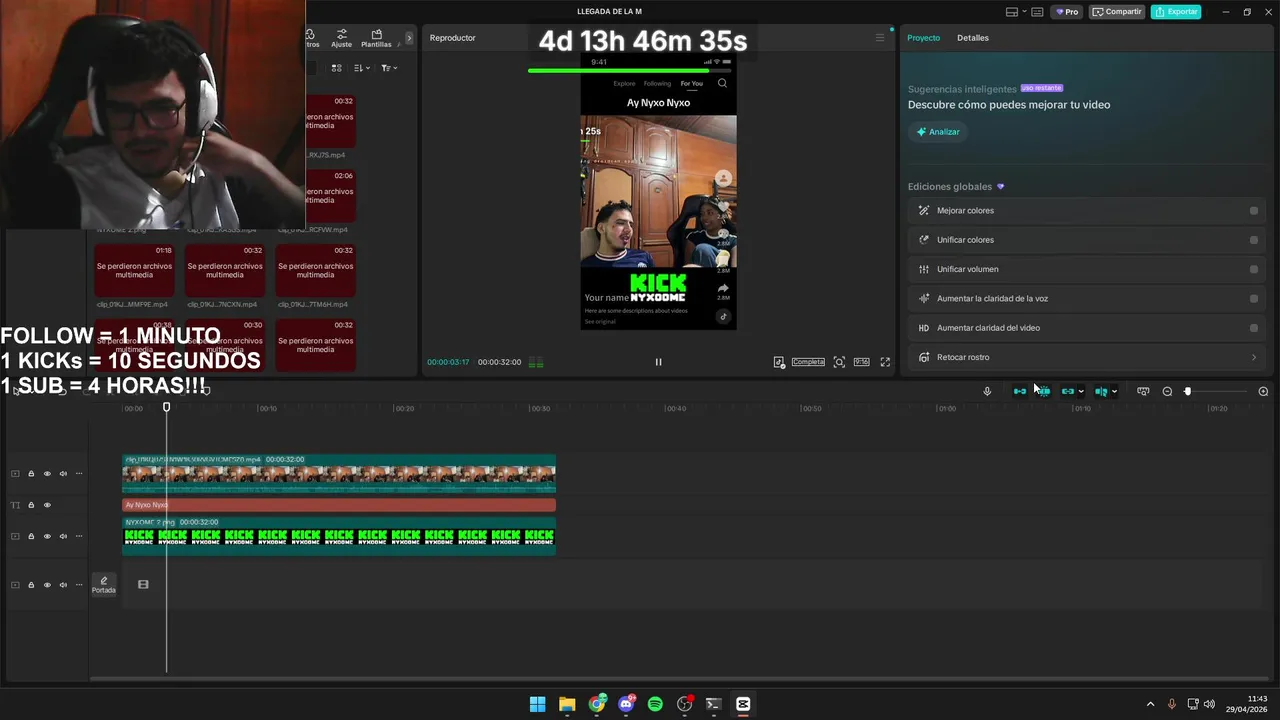Viewport: 1280px width, 720px height.
Task: Click preview axis split icon
Action: (x=1100, y=391)
